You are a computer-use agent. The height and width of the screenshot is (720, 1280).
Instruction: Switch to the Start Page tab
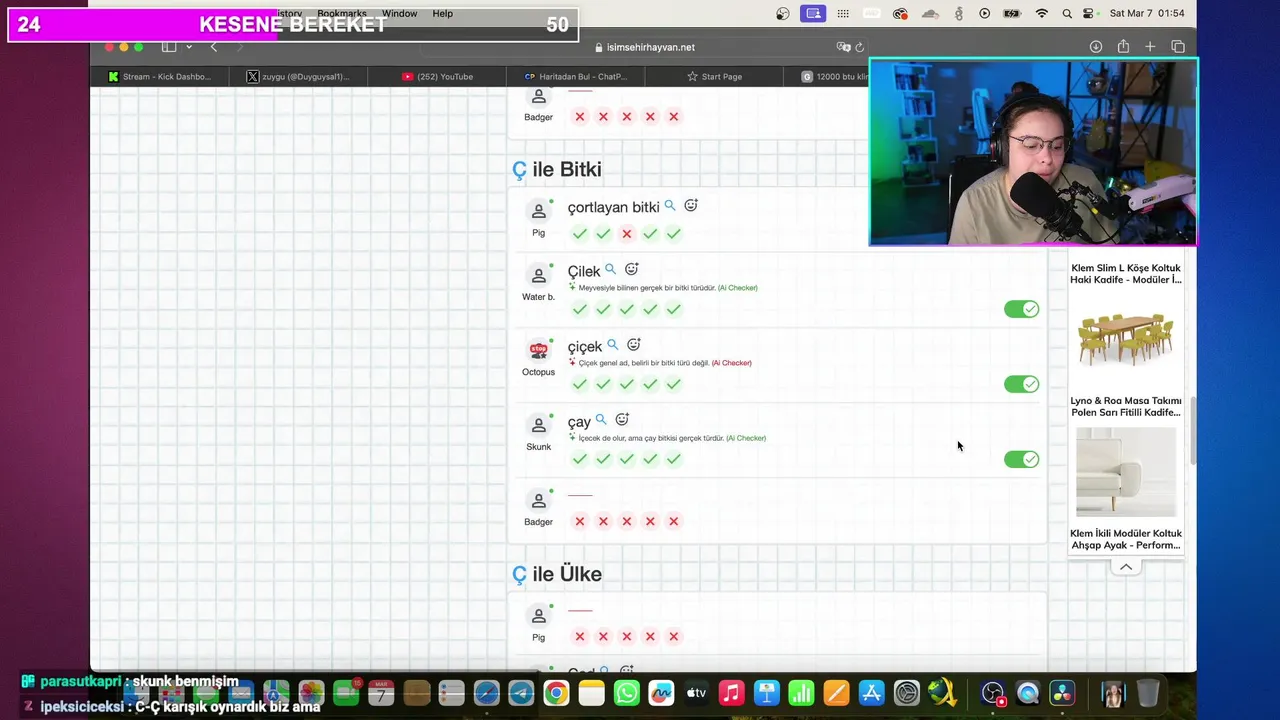[714, 76]
